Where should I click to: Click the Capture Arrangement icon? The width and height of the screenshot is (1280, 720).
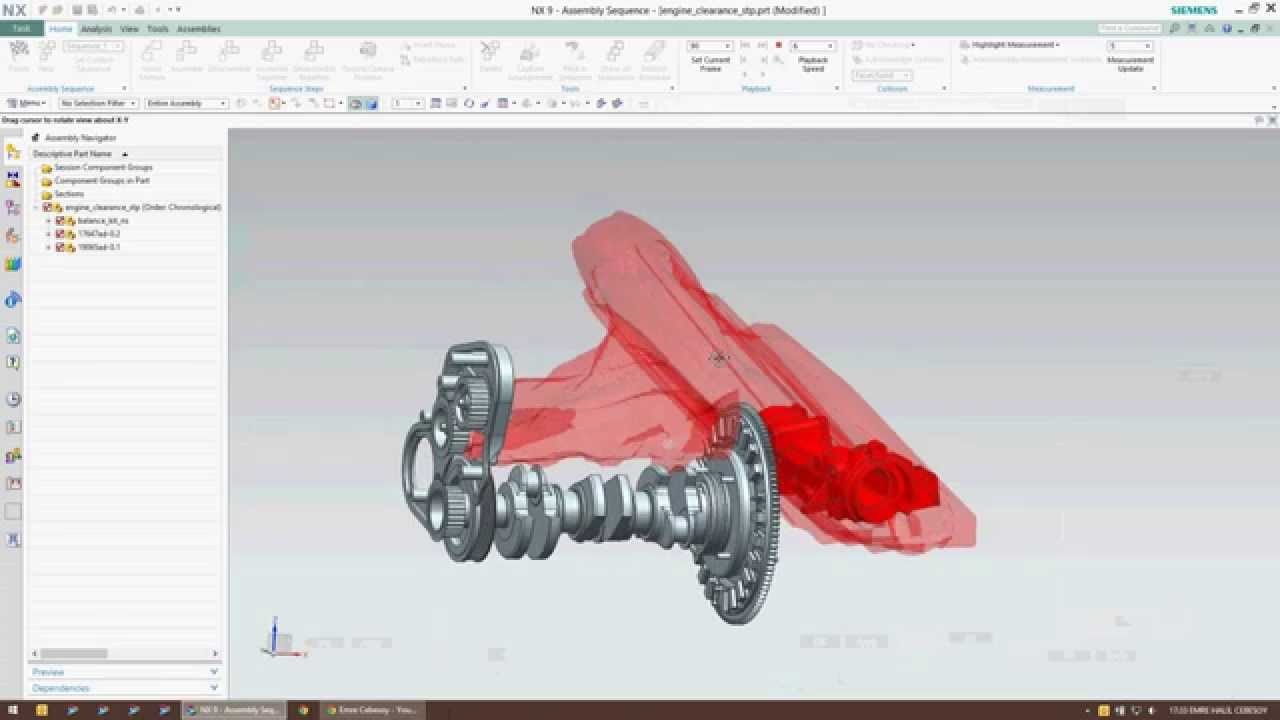coord(530,60)
